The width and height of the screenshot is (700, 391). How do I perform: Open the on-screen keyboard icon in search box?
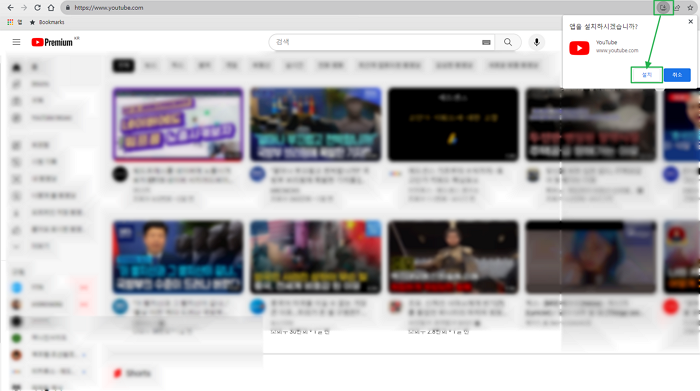point(486,42)
